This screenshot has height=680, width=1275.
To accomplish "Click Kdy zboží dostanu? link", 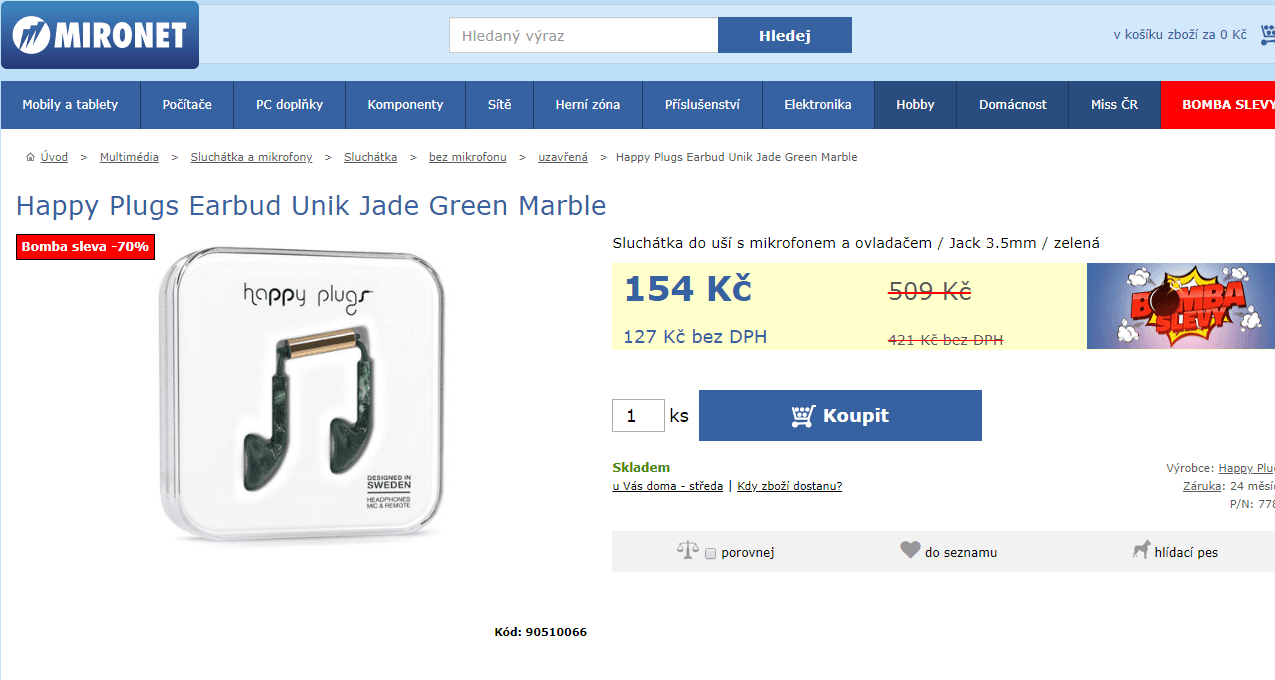I will pyautogui.click(x=790, y=486).
